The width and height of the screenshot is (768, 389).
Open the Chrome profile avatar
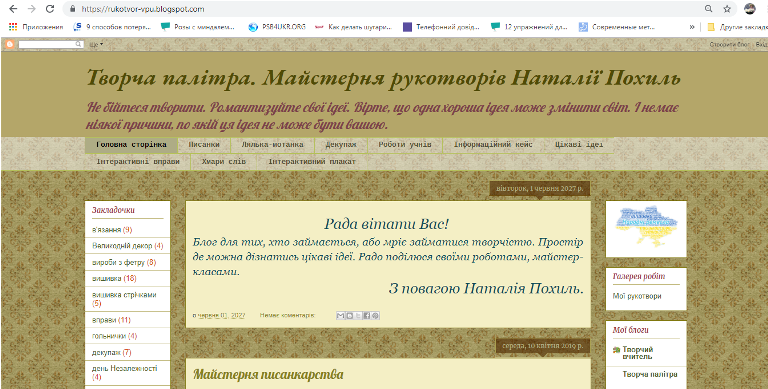click(x=750, y=8)
